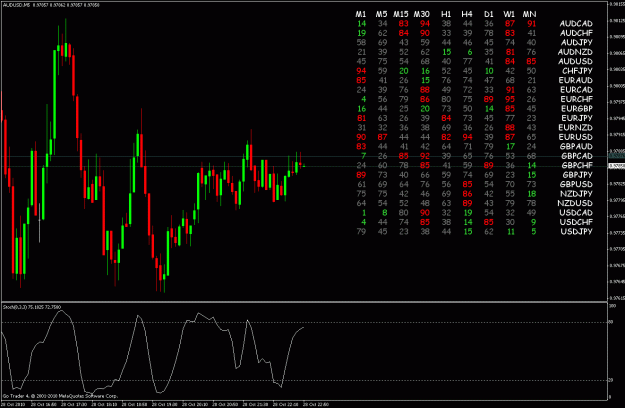The height and width of the screenshot is (408, 625).
Task: Click GBPJPY's green MN value 15
Action: click(x=532, y=175)
